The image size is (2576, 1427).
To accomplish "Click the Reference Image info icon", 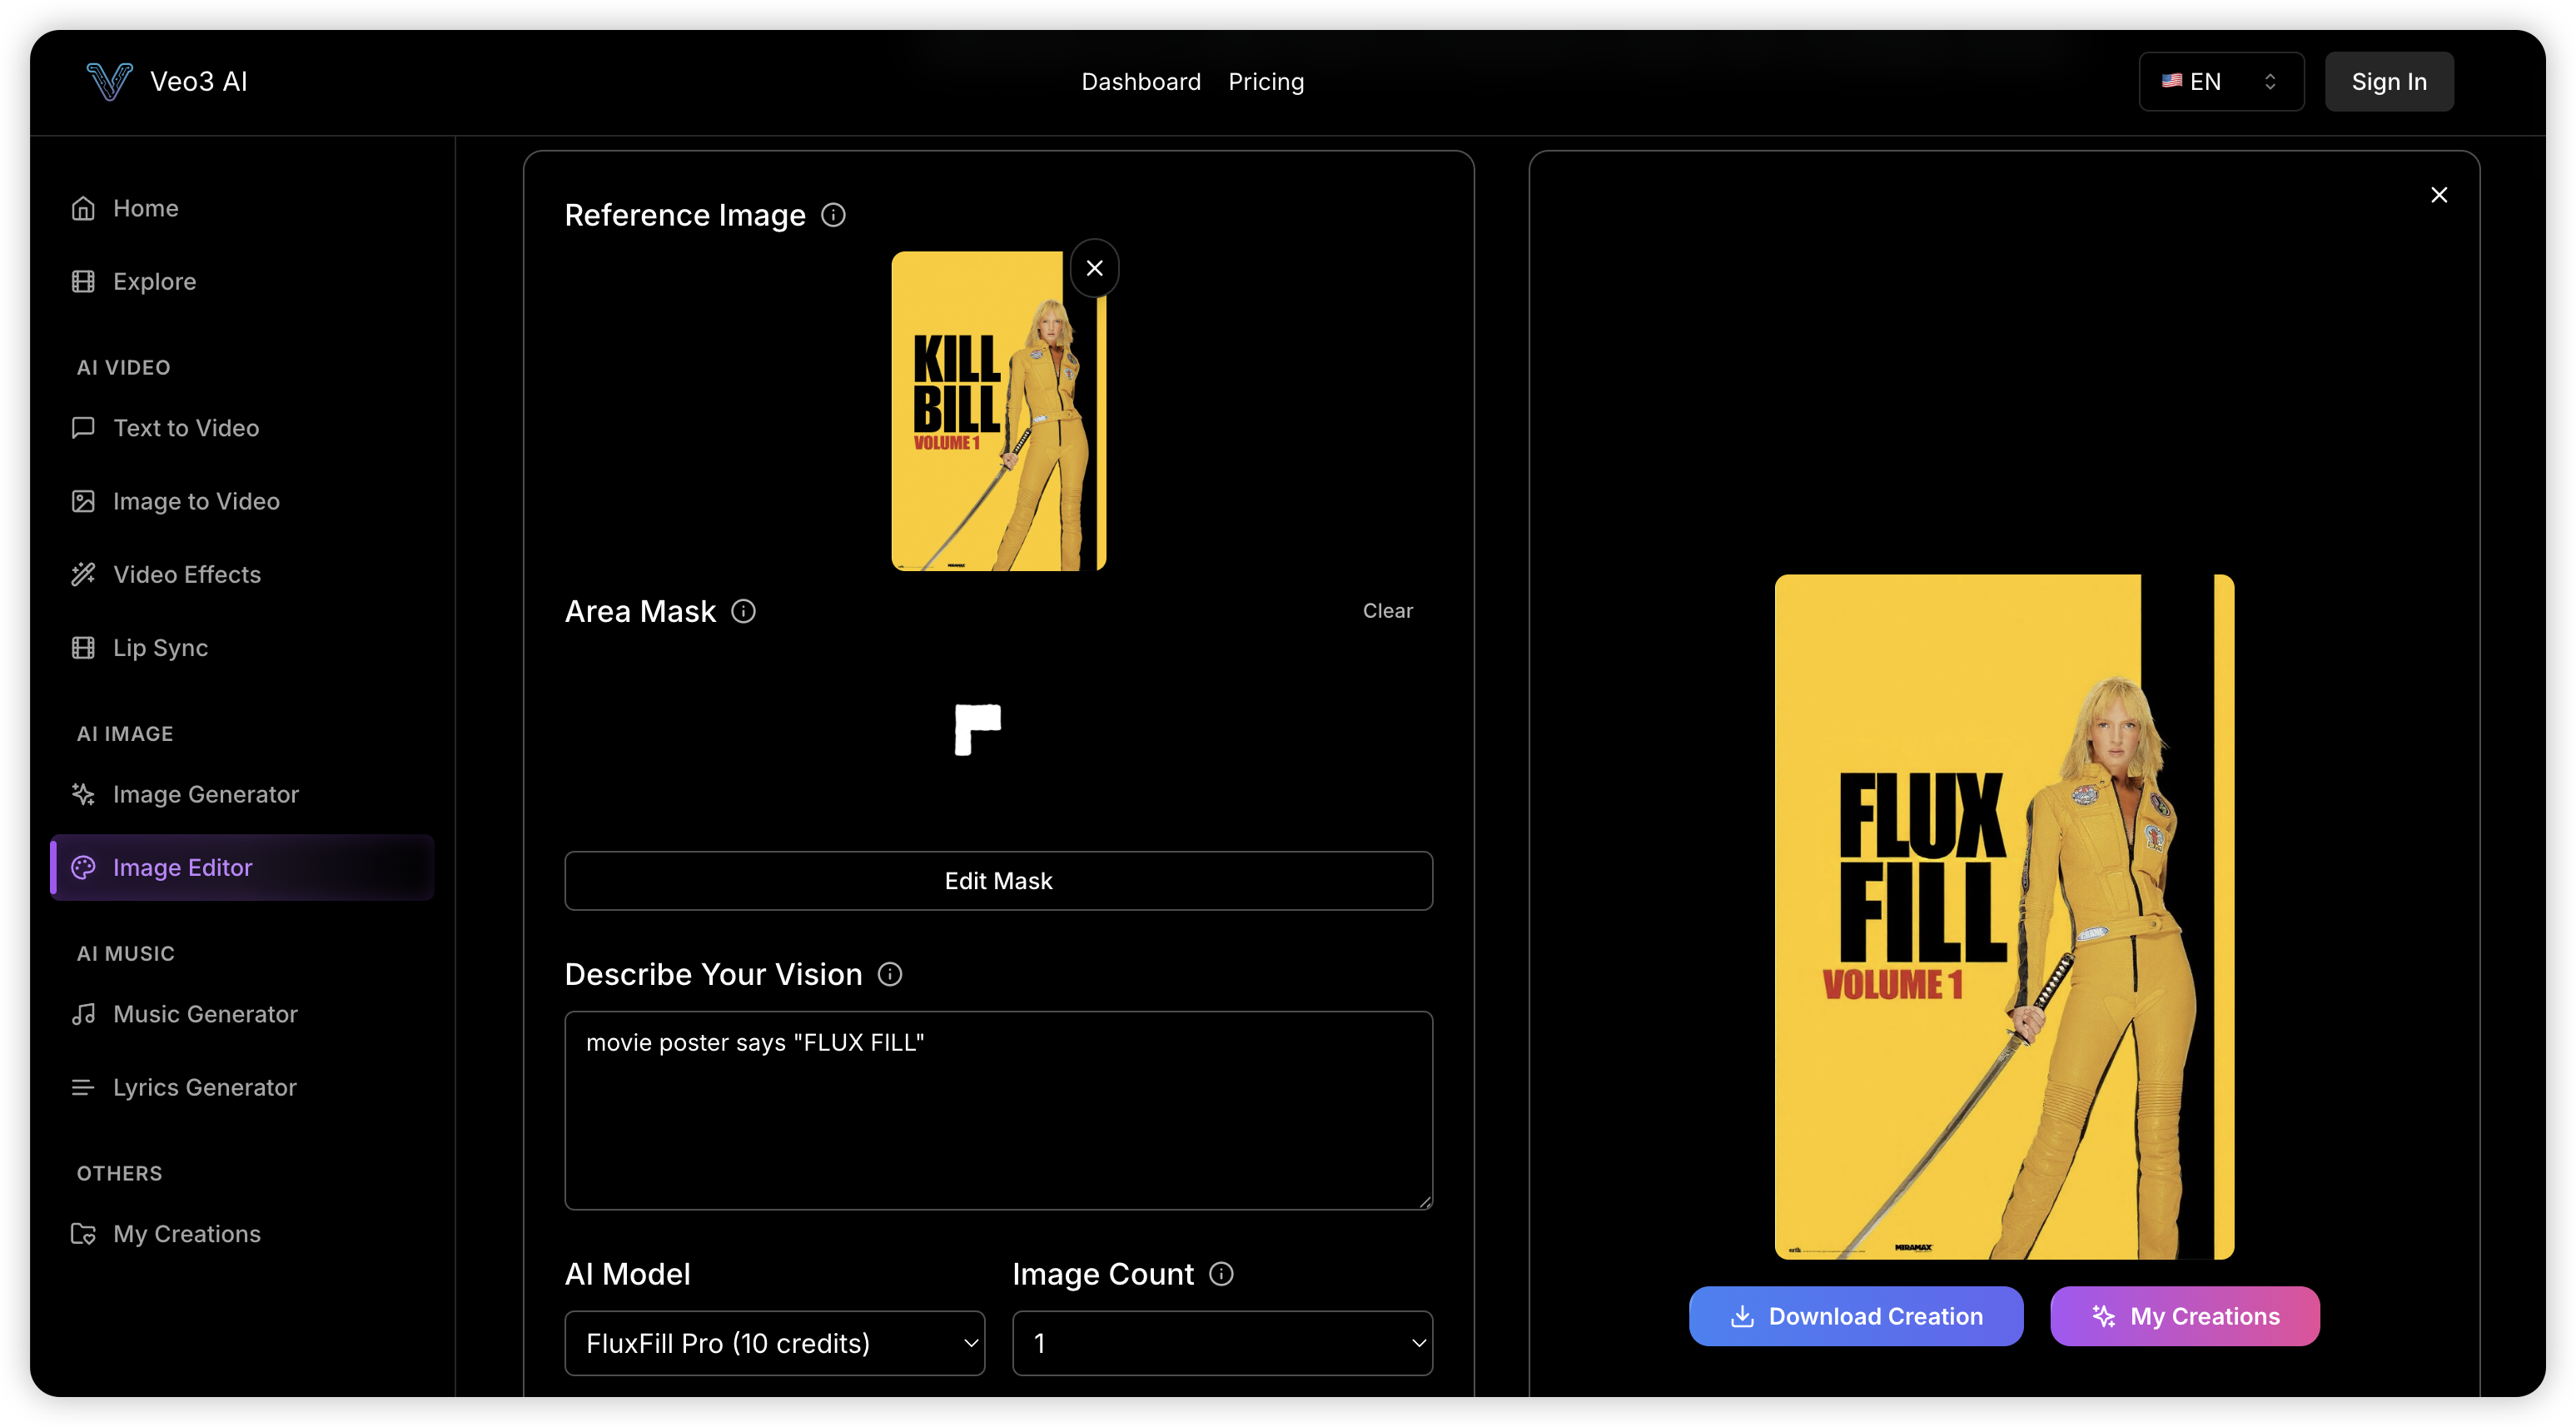I will (x=833, y=215).
